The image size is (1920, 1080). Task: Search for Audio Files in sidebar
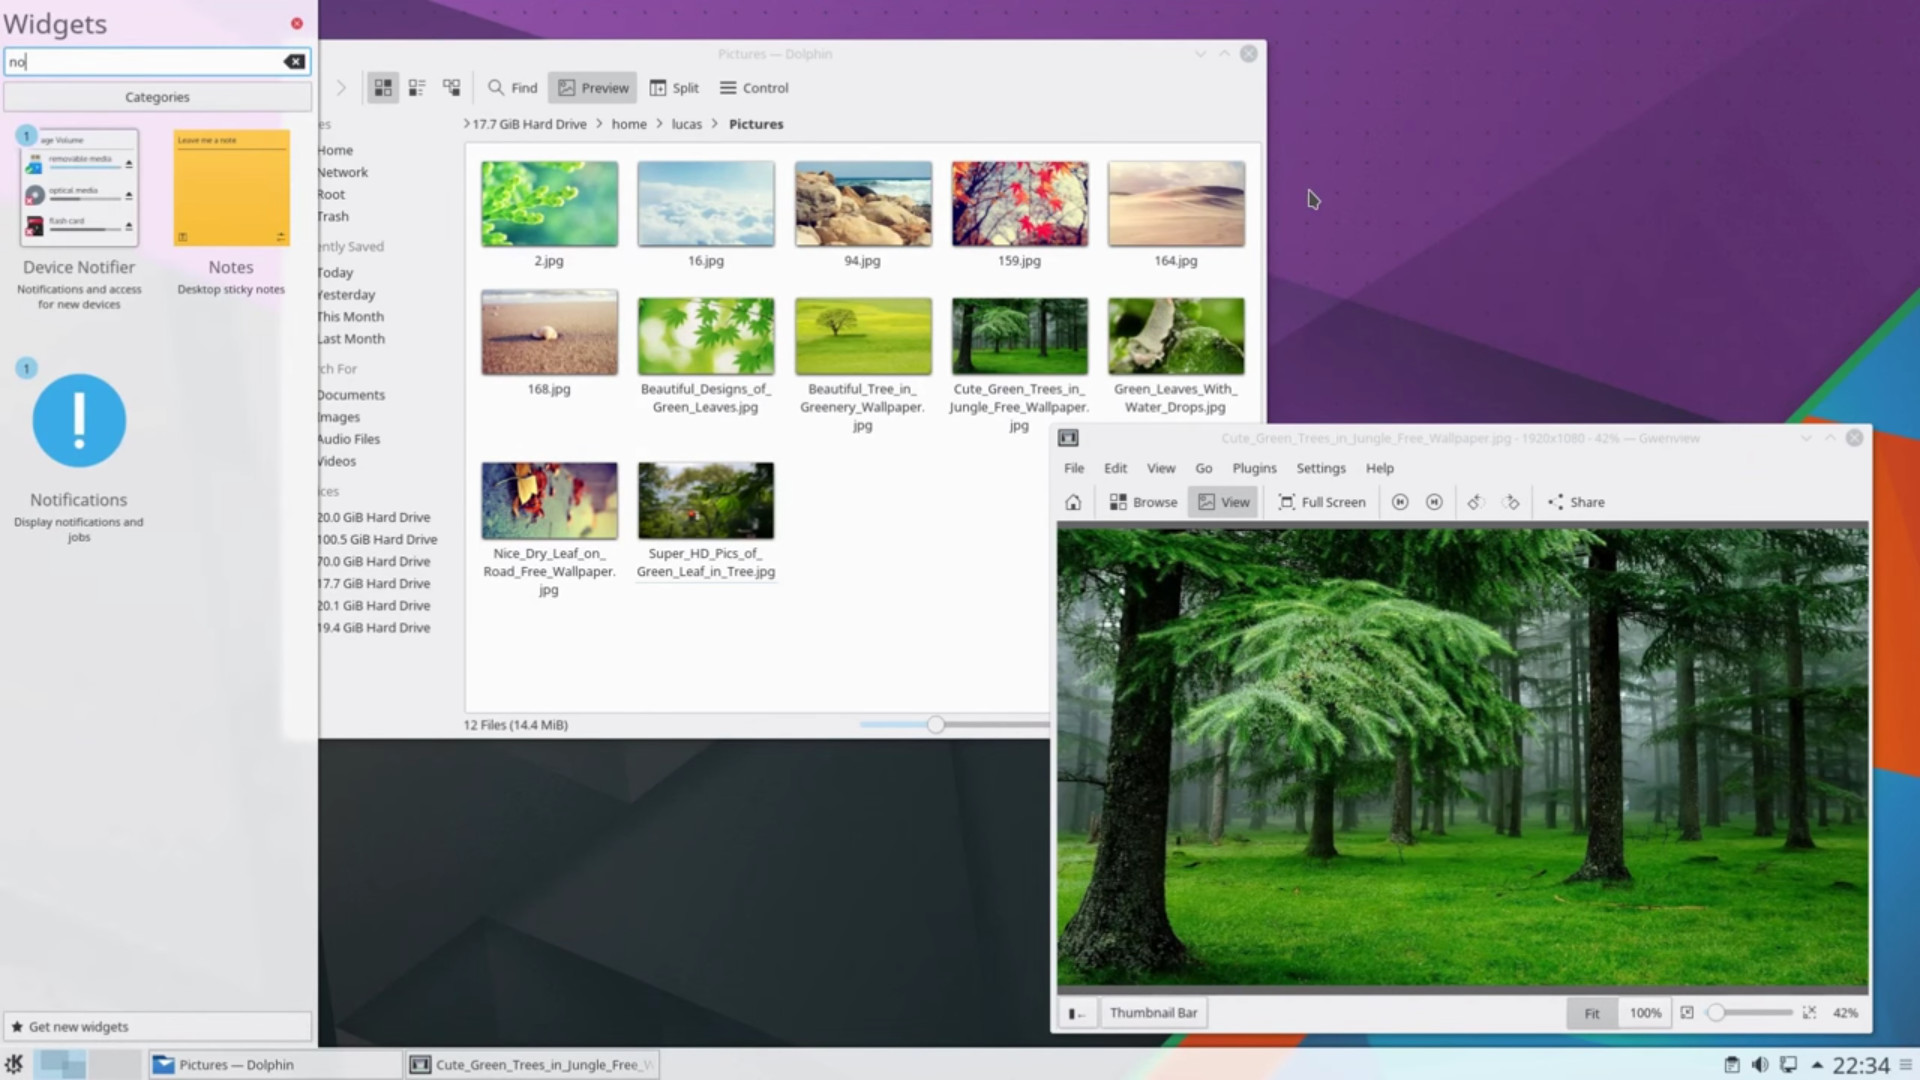[x=349, y=439]
